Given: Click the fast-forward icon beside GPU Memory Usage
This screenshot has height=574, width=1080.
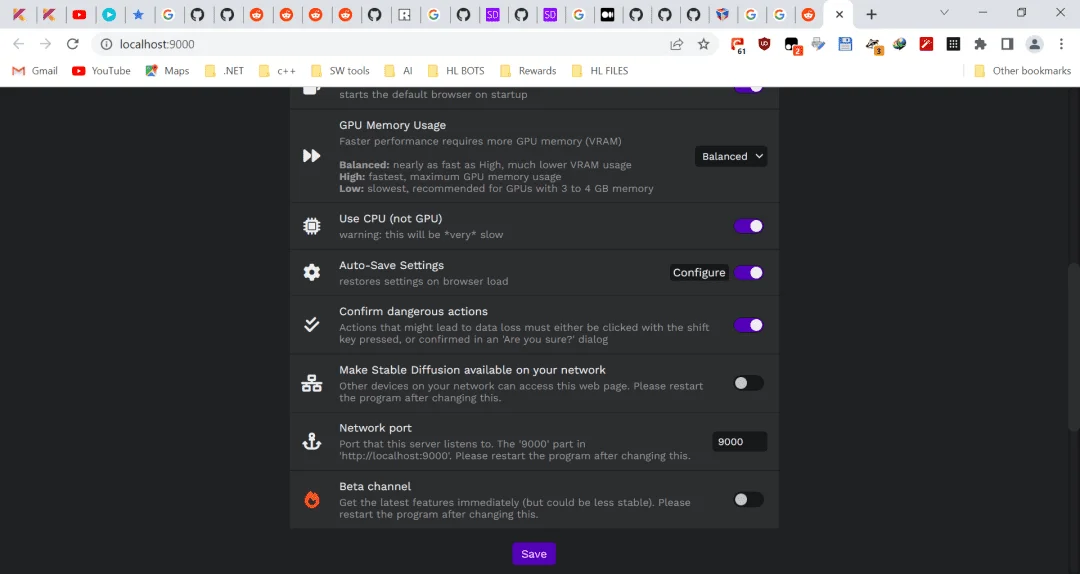Looking at the screenshot, I should point(311,156).
